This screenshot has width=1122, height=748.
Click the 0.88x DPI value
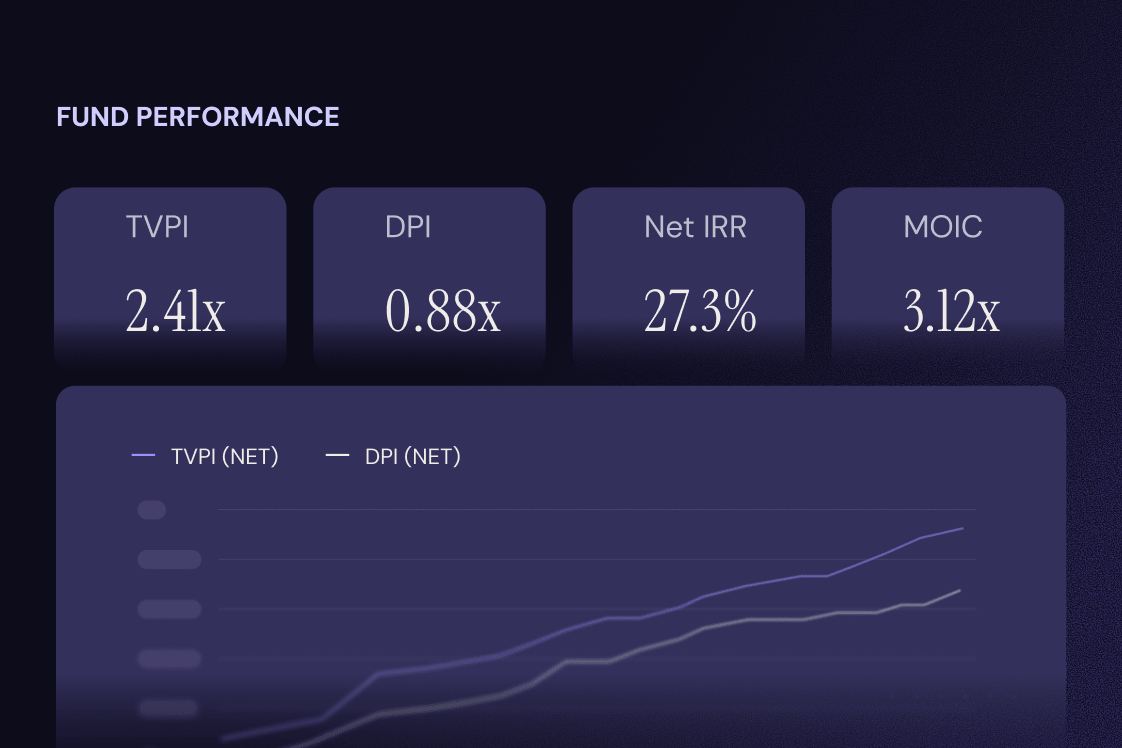point(443,311)
